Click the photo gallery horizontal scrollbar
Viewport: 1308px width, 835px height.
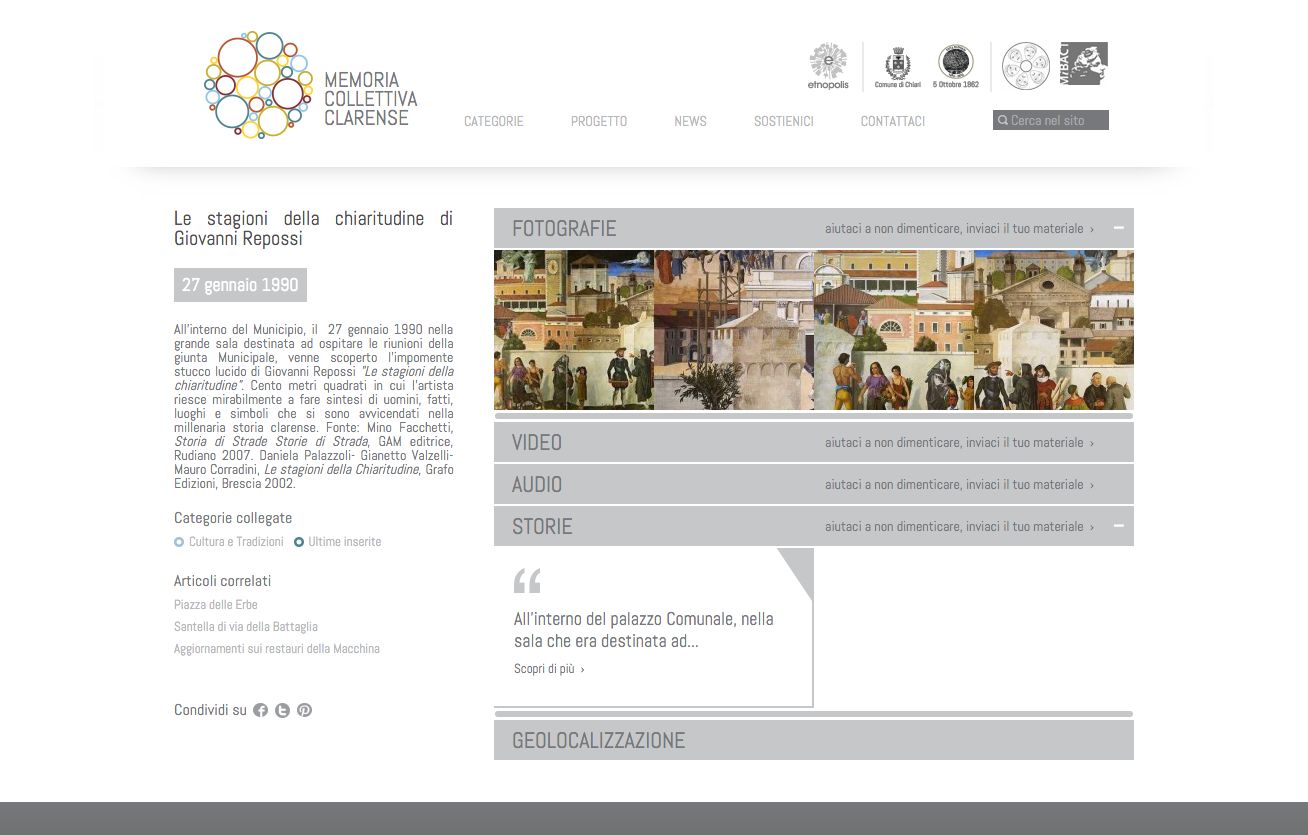813,415
